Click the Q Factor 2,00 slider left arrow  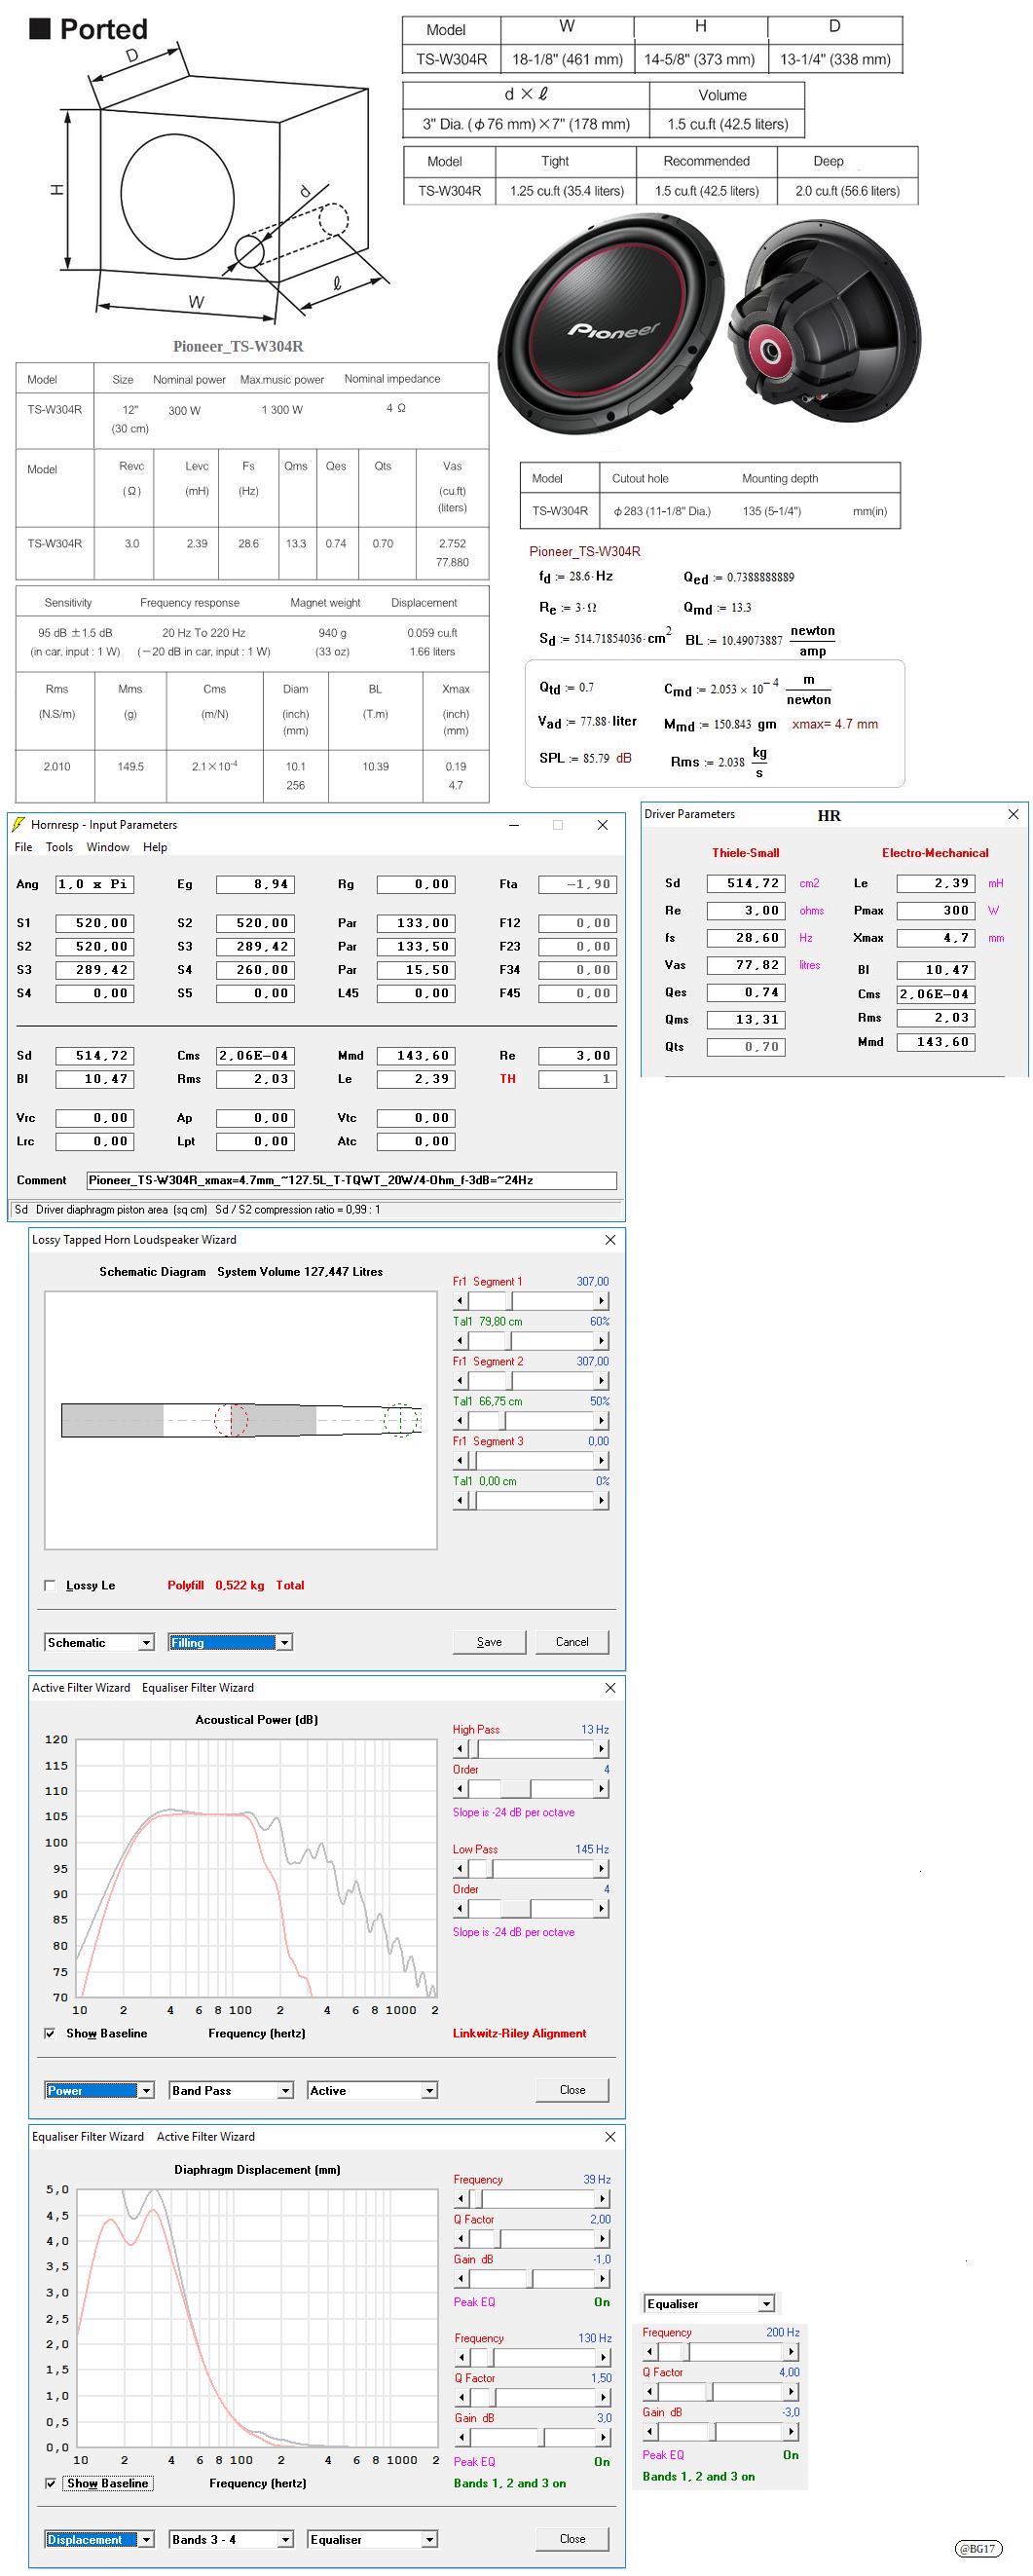tap(461, 2239)
